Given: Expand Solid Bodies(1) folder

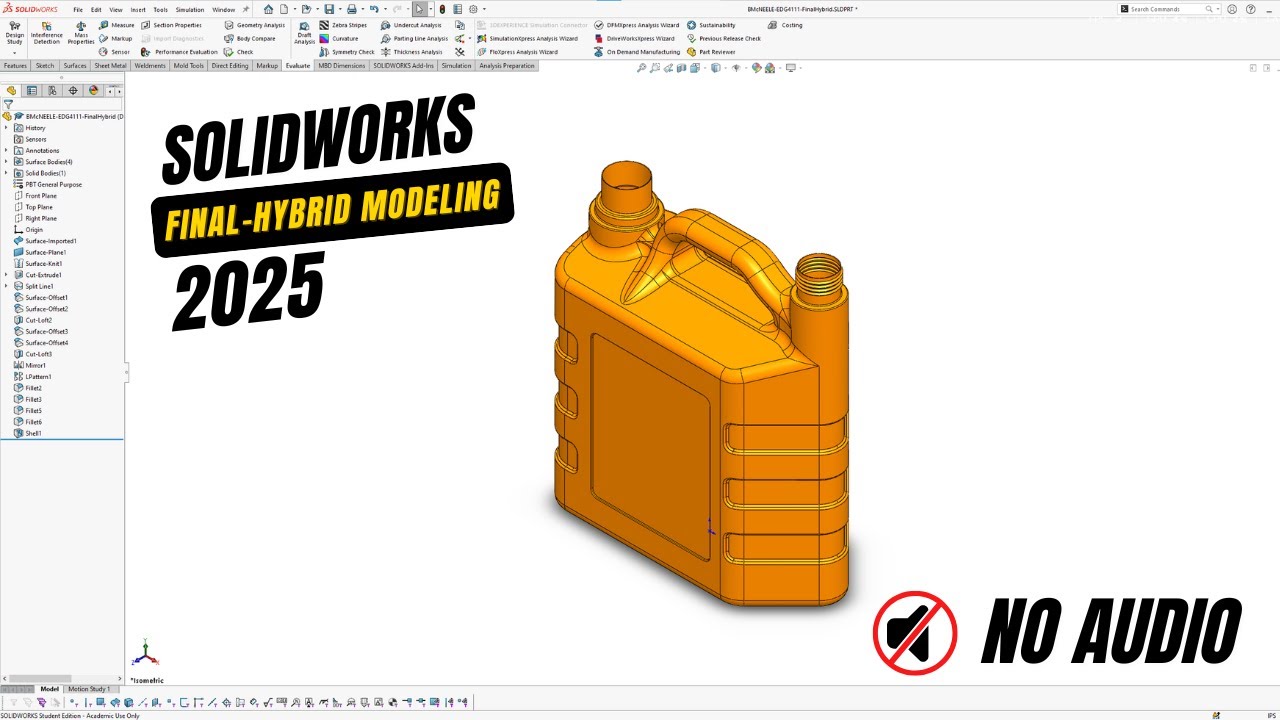Looking at the screenshot, I should [x=6, y=173].
